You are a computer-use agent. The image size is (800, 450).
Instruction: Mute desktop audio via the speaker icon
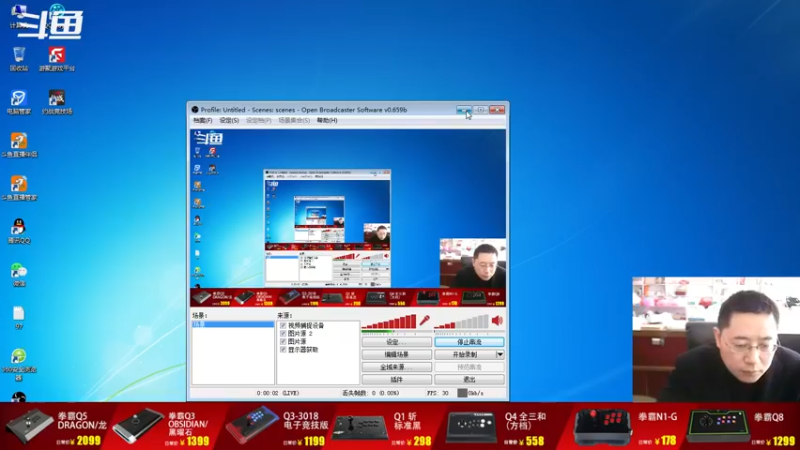[497, 321]
